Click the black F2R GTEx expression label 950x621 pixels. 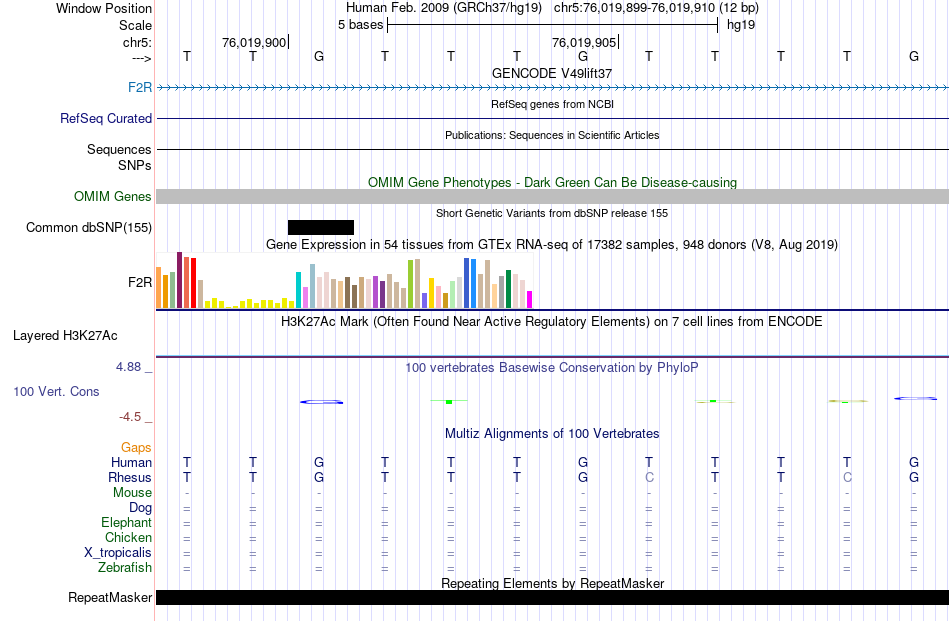click(x=140, y=282)
